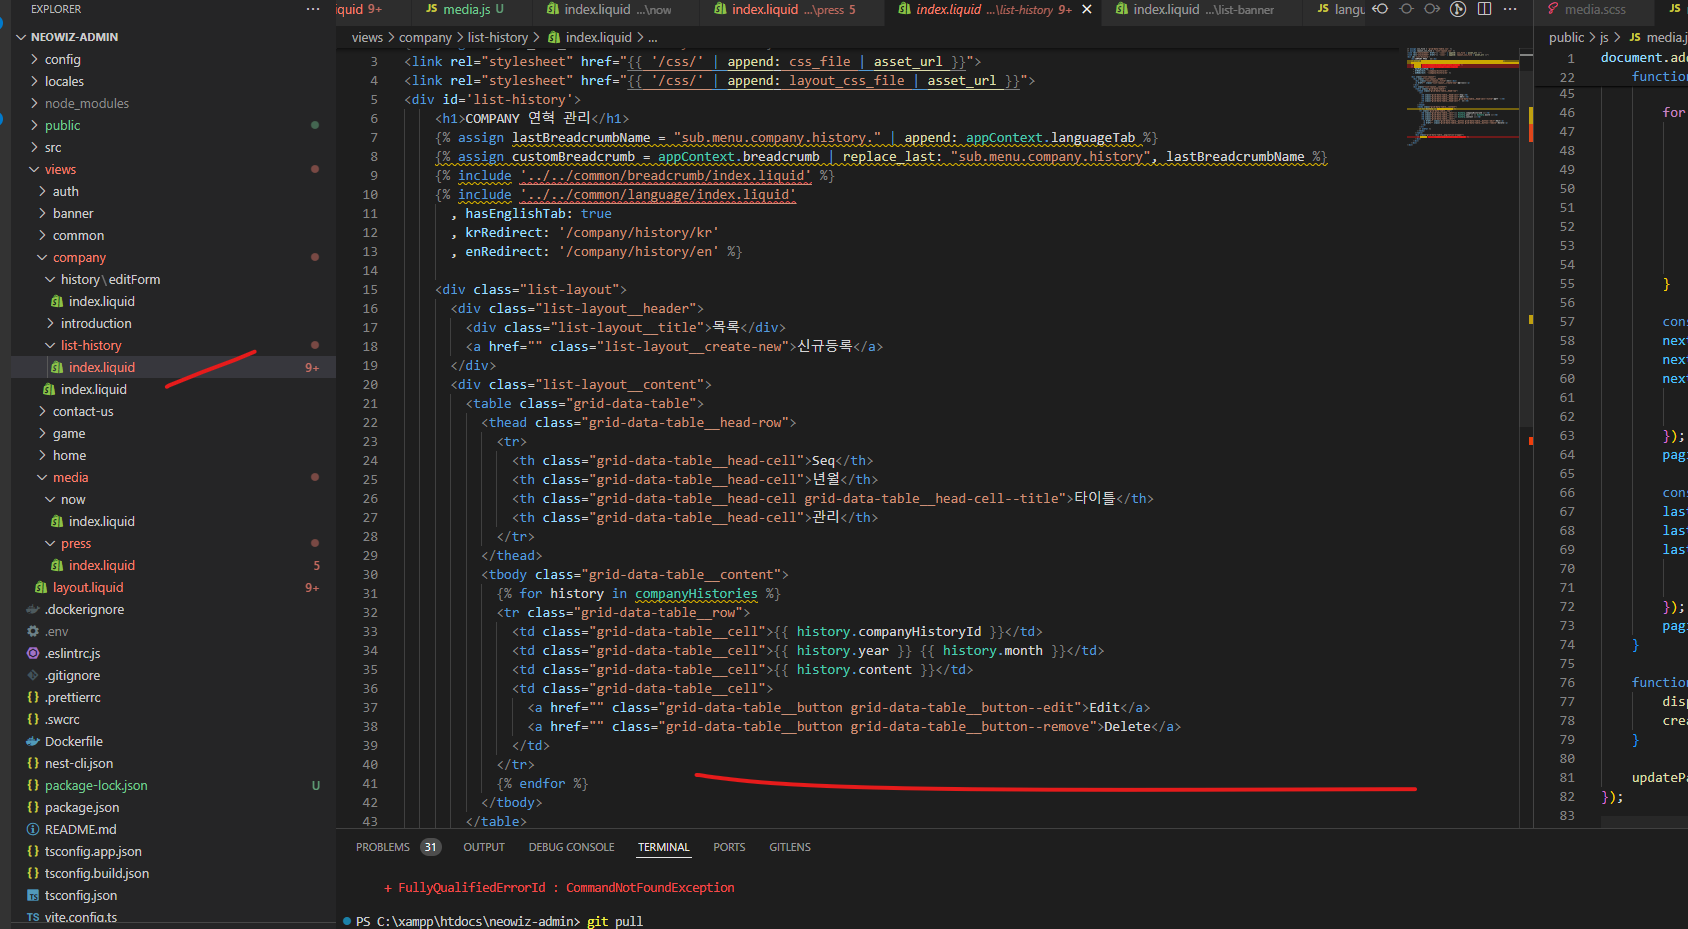Open nest-cli.json in the explorer
This screenshot has height=929, width=1688.
pyautogui.click(x=173, y=763)
